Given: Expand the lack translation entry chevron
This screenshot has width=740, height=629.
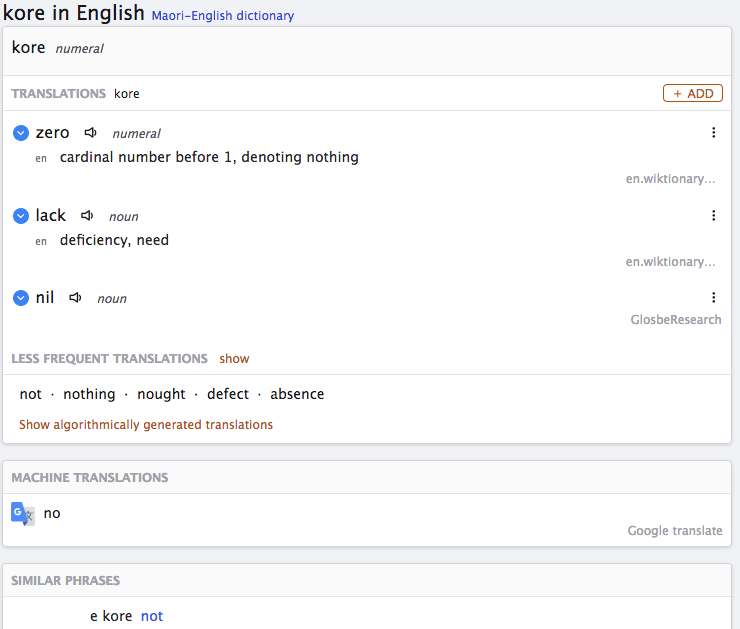Looking at the screenshot, I should coord(21,216).
